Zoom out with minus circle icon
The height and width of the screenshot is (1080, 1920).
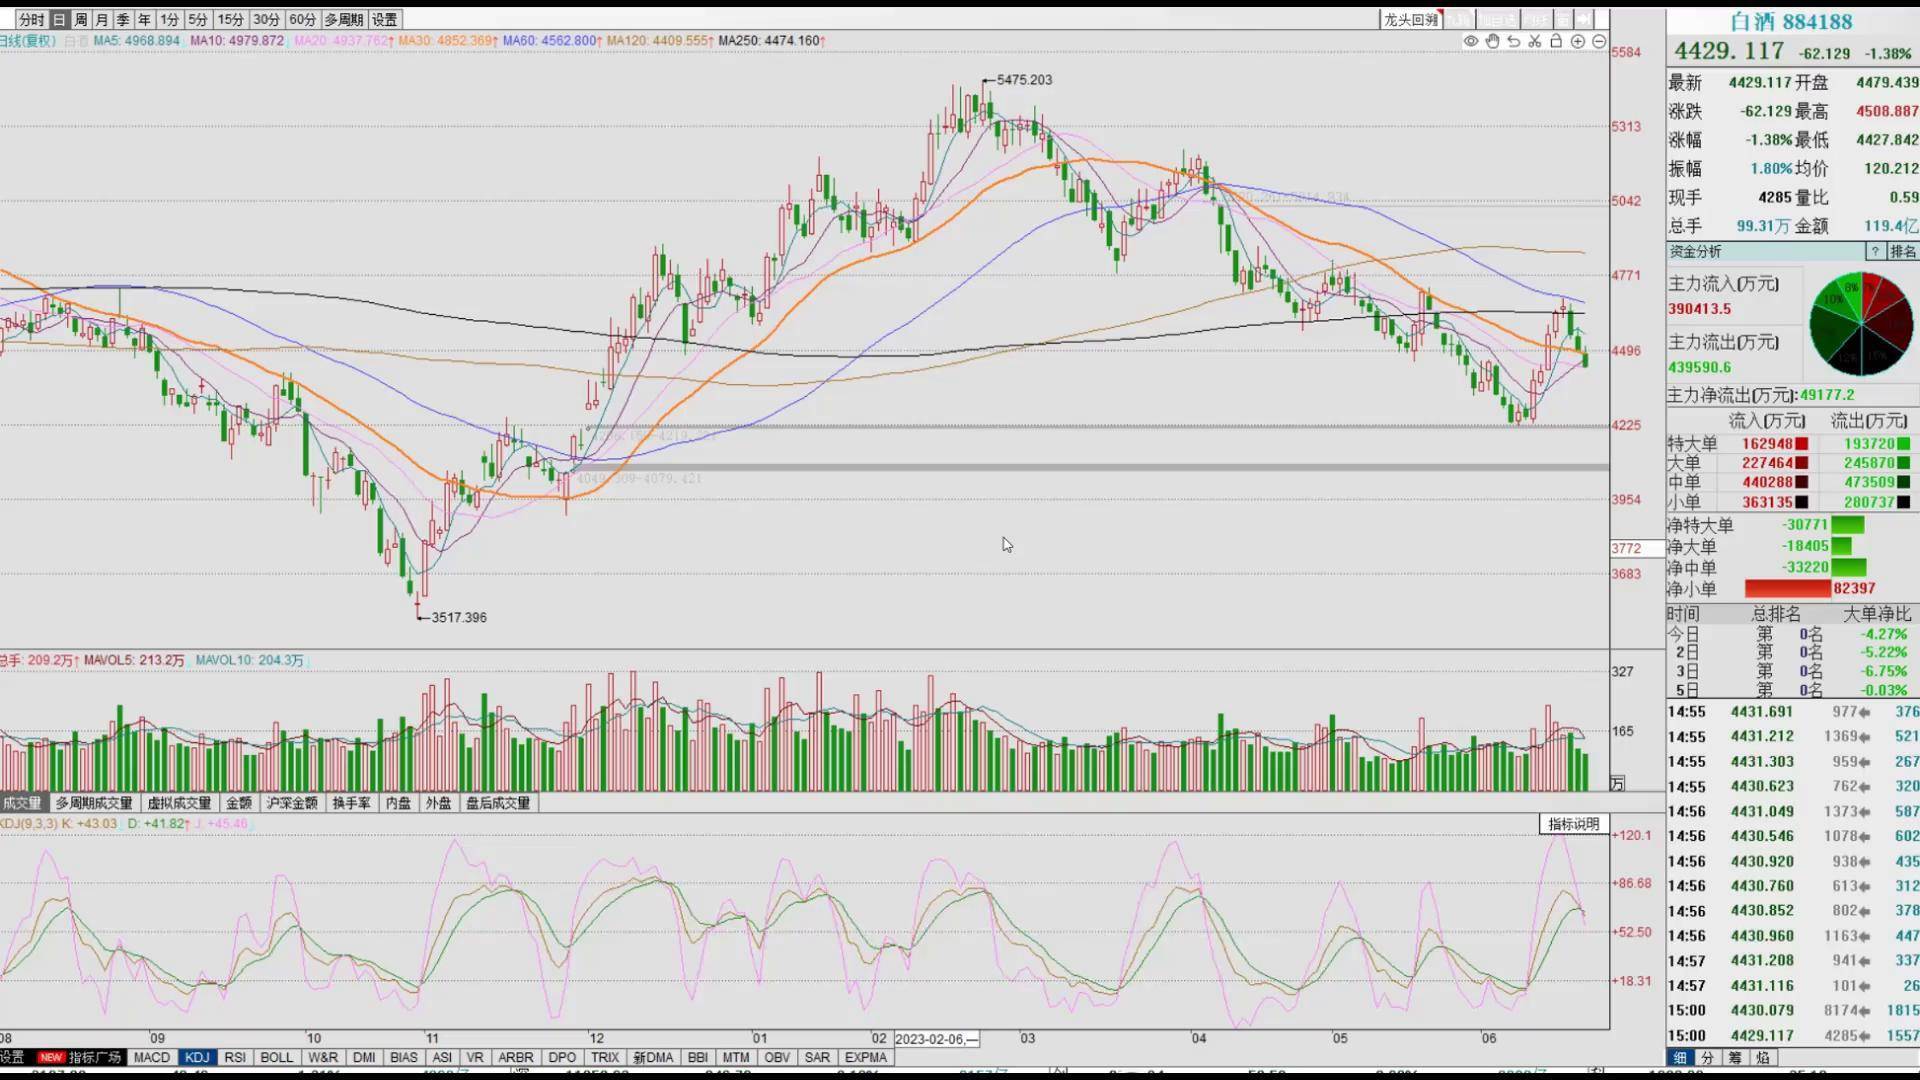(1599, 41)
